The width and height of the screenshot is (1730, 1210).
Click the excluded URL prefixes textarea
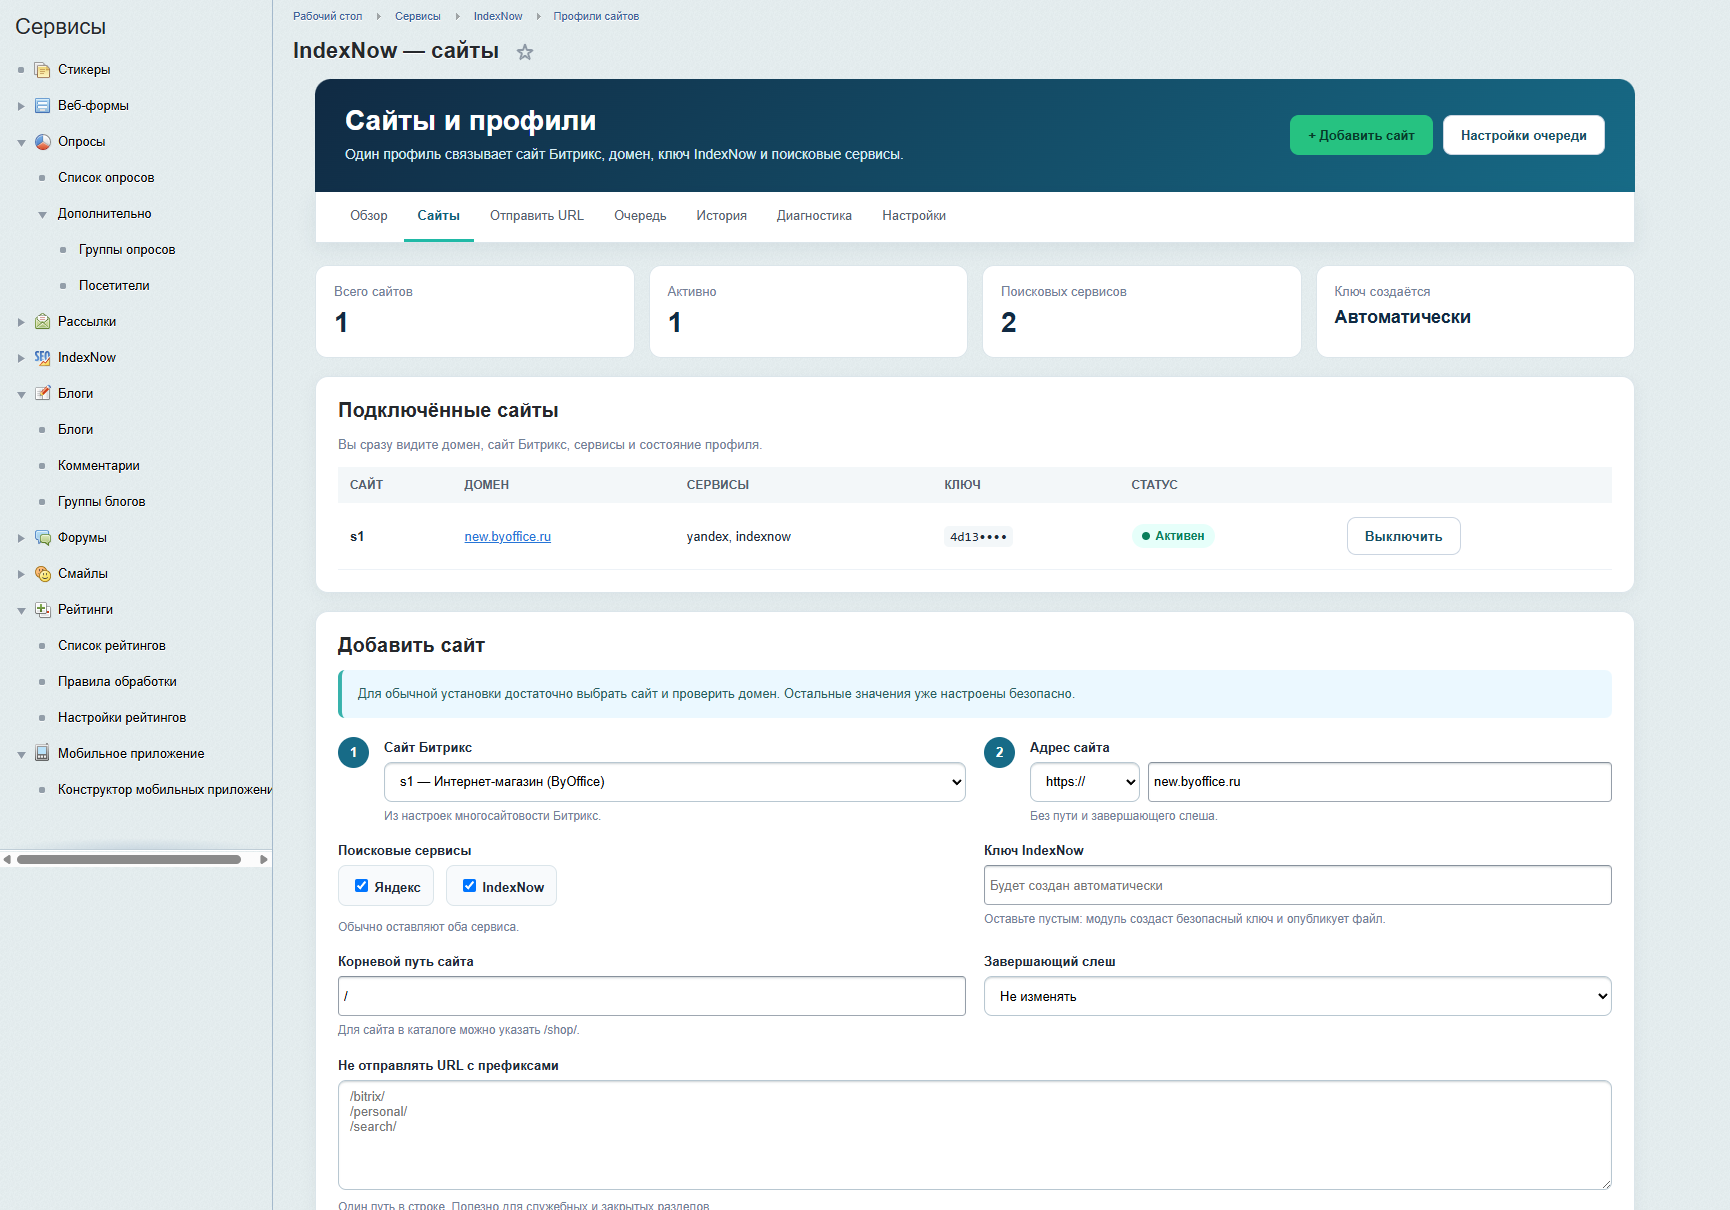pyautogui.click(x=975, y=1135)
